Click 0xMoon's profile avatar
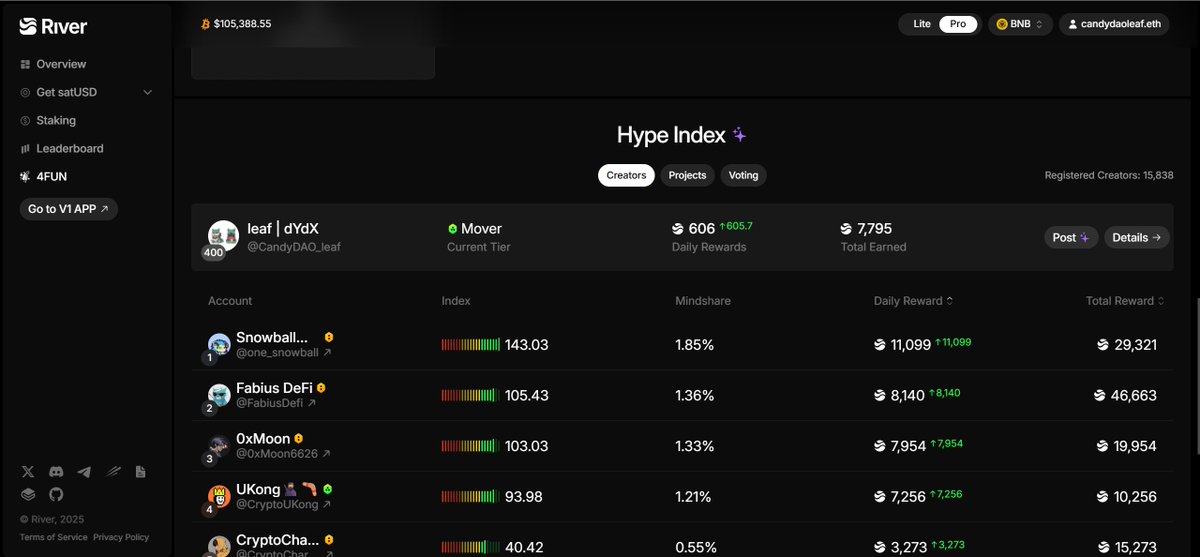This screenshot has width=1200, height=557. tap(219, 445)
